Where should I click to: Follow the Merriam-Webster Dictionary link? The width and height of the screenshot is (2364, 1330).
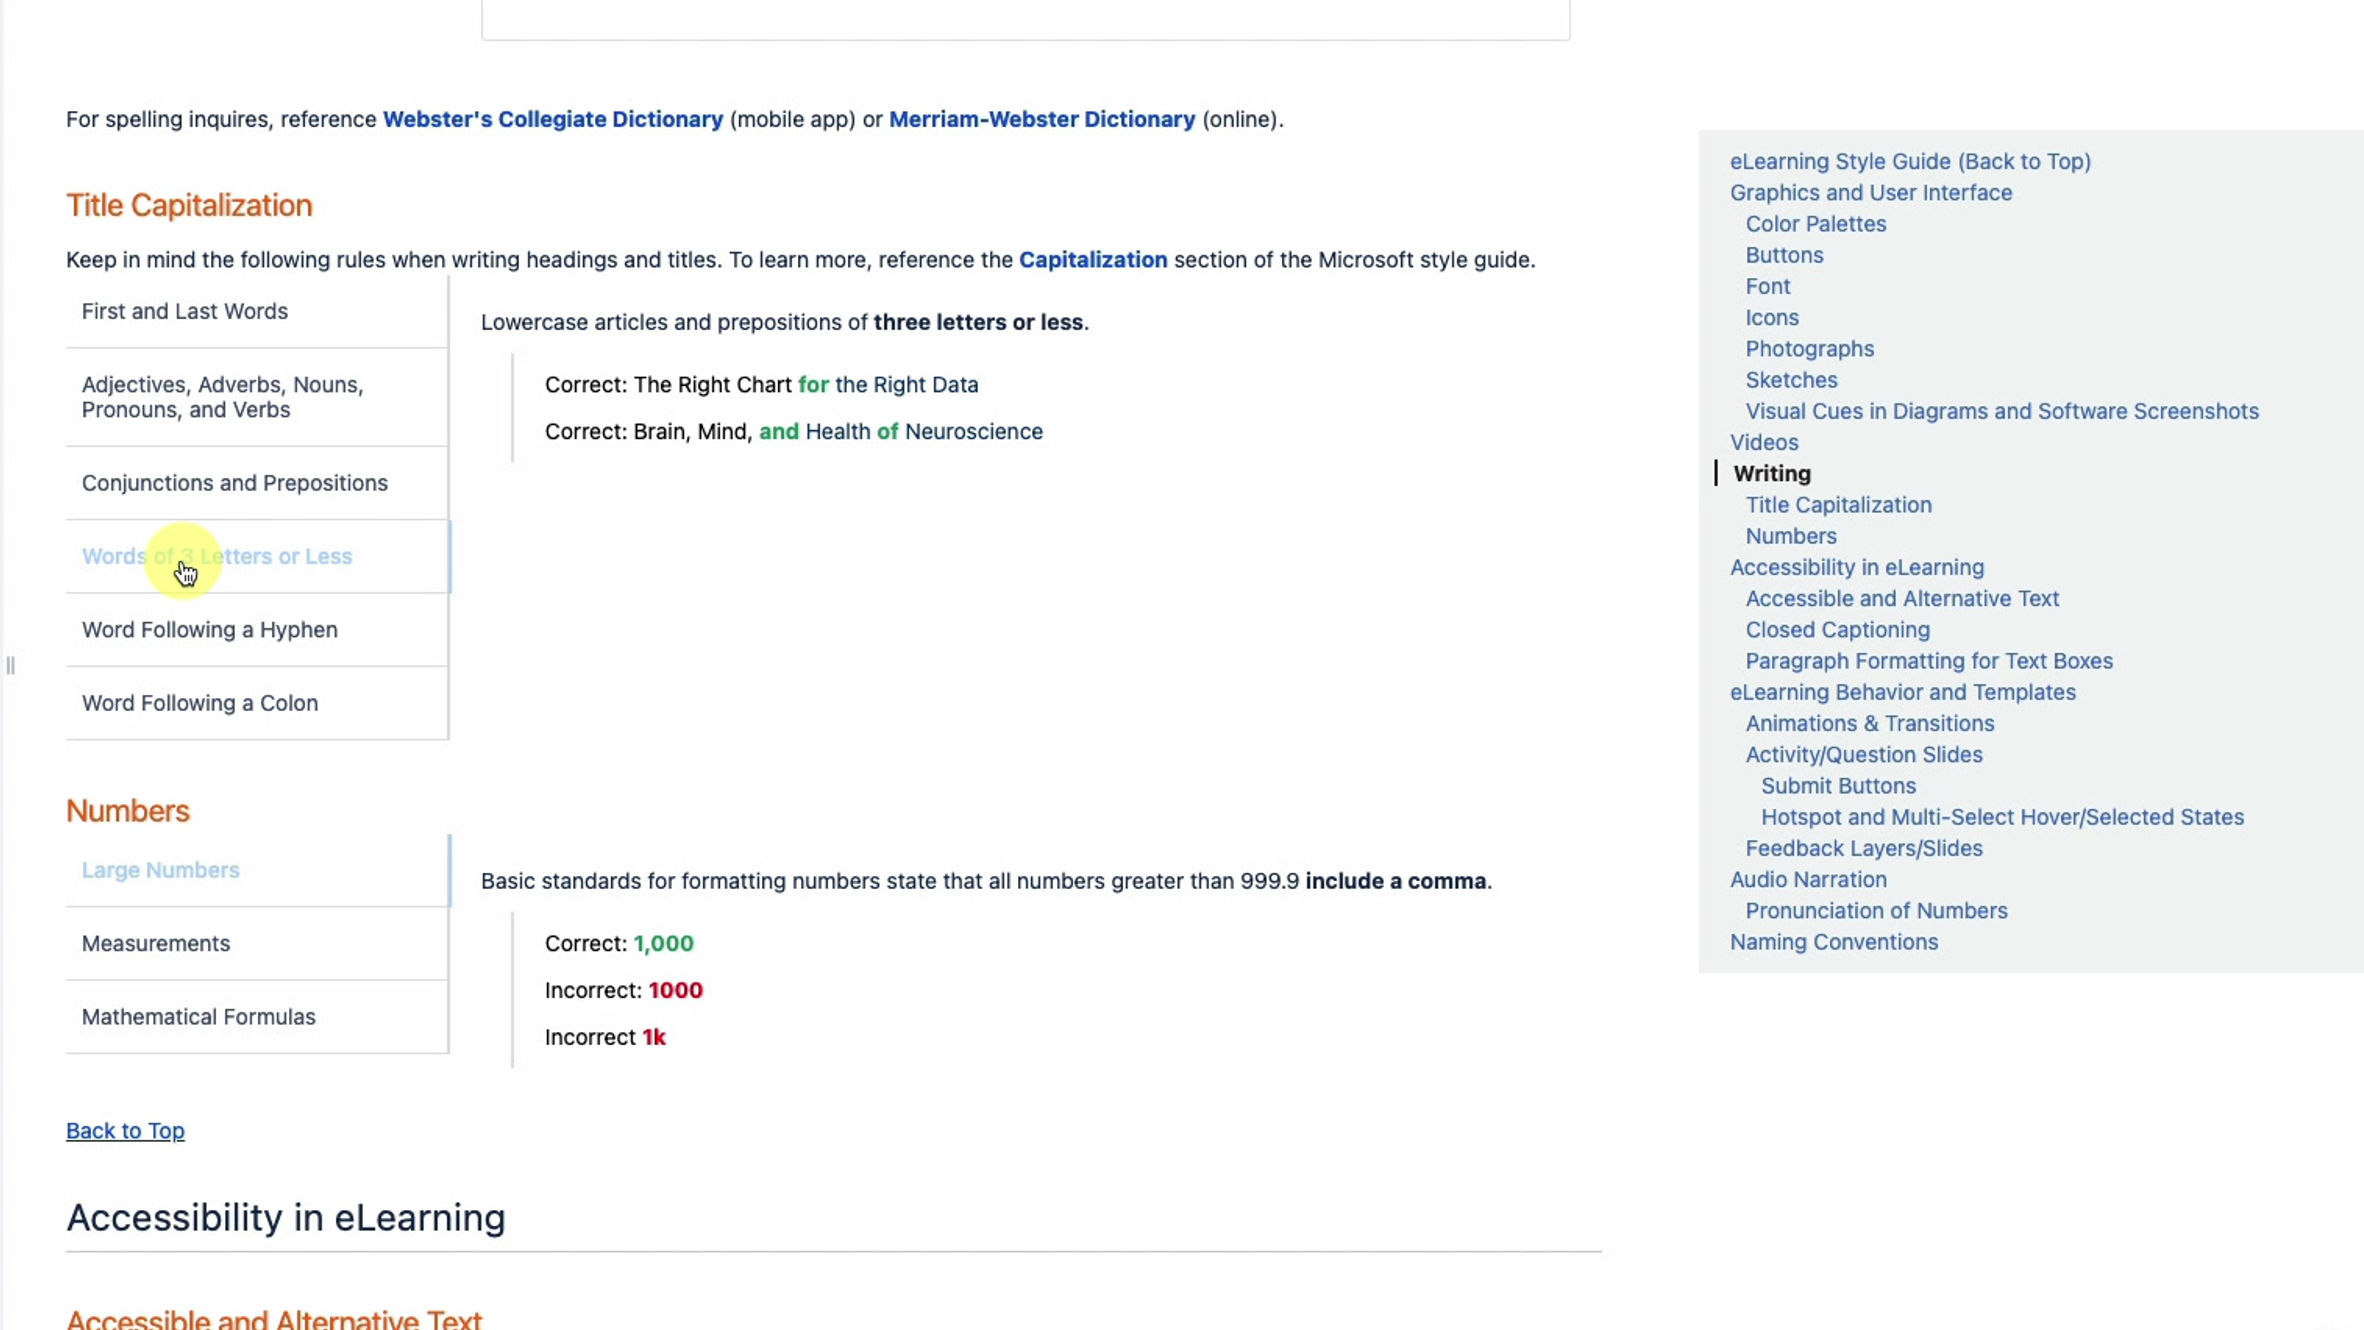click(1041, 119)
